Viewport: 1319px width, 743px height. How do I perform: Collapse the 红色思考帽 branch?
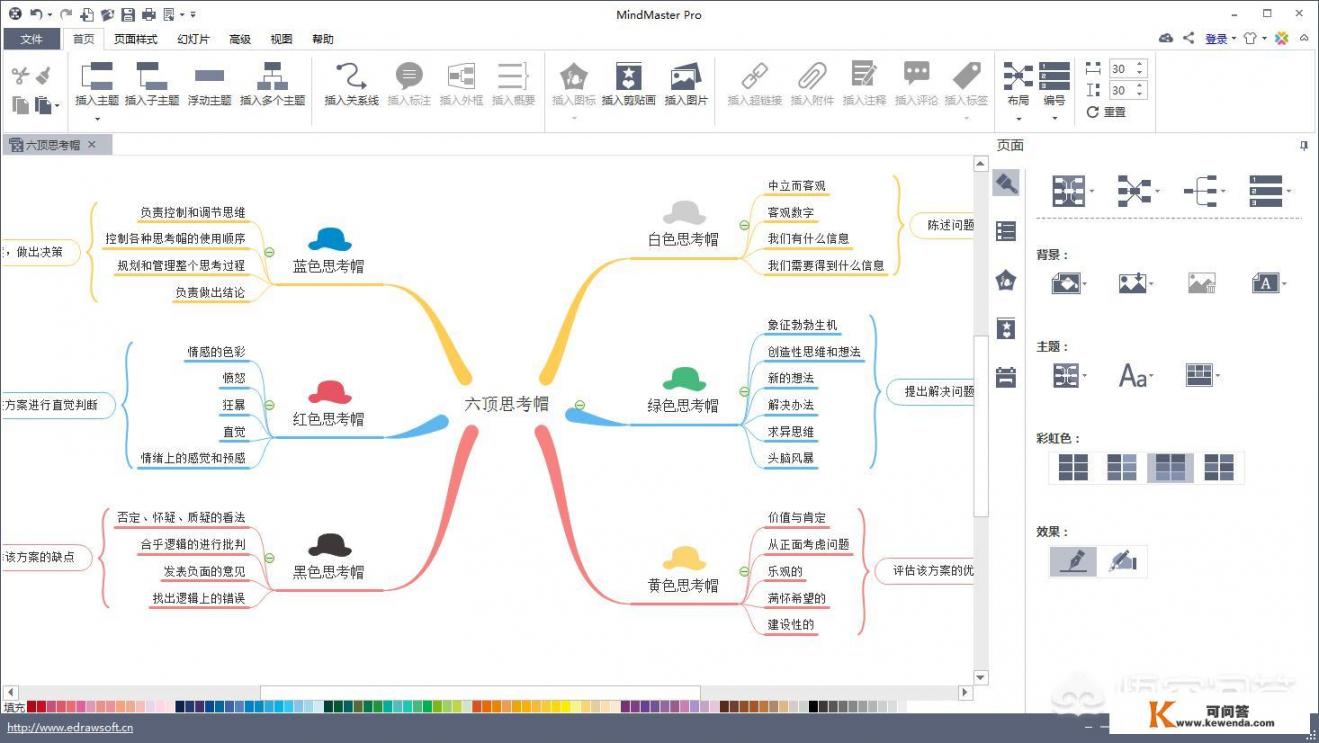269,405
